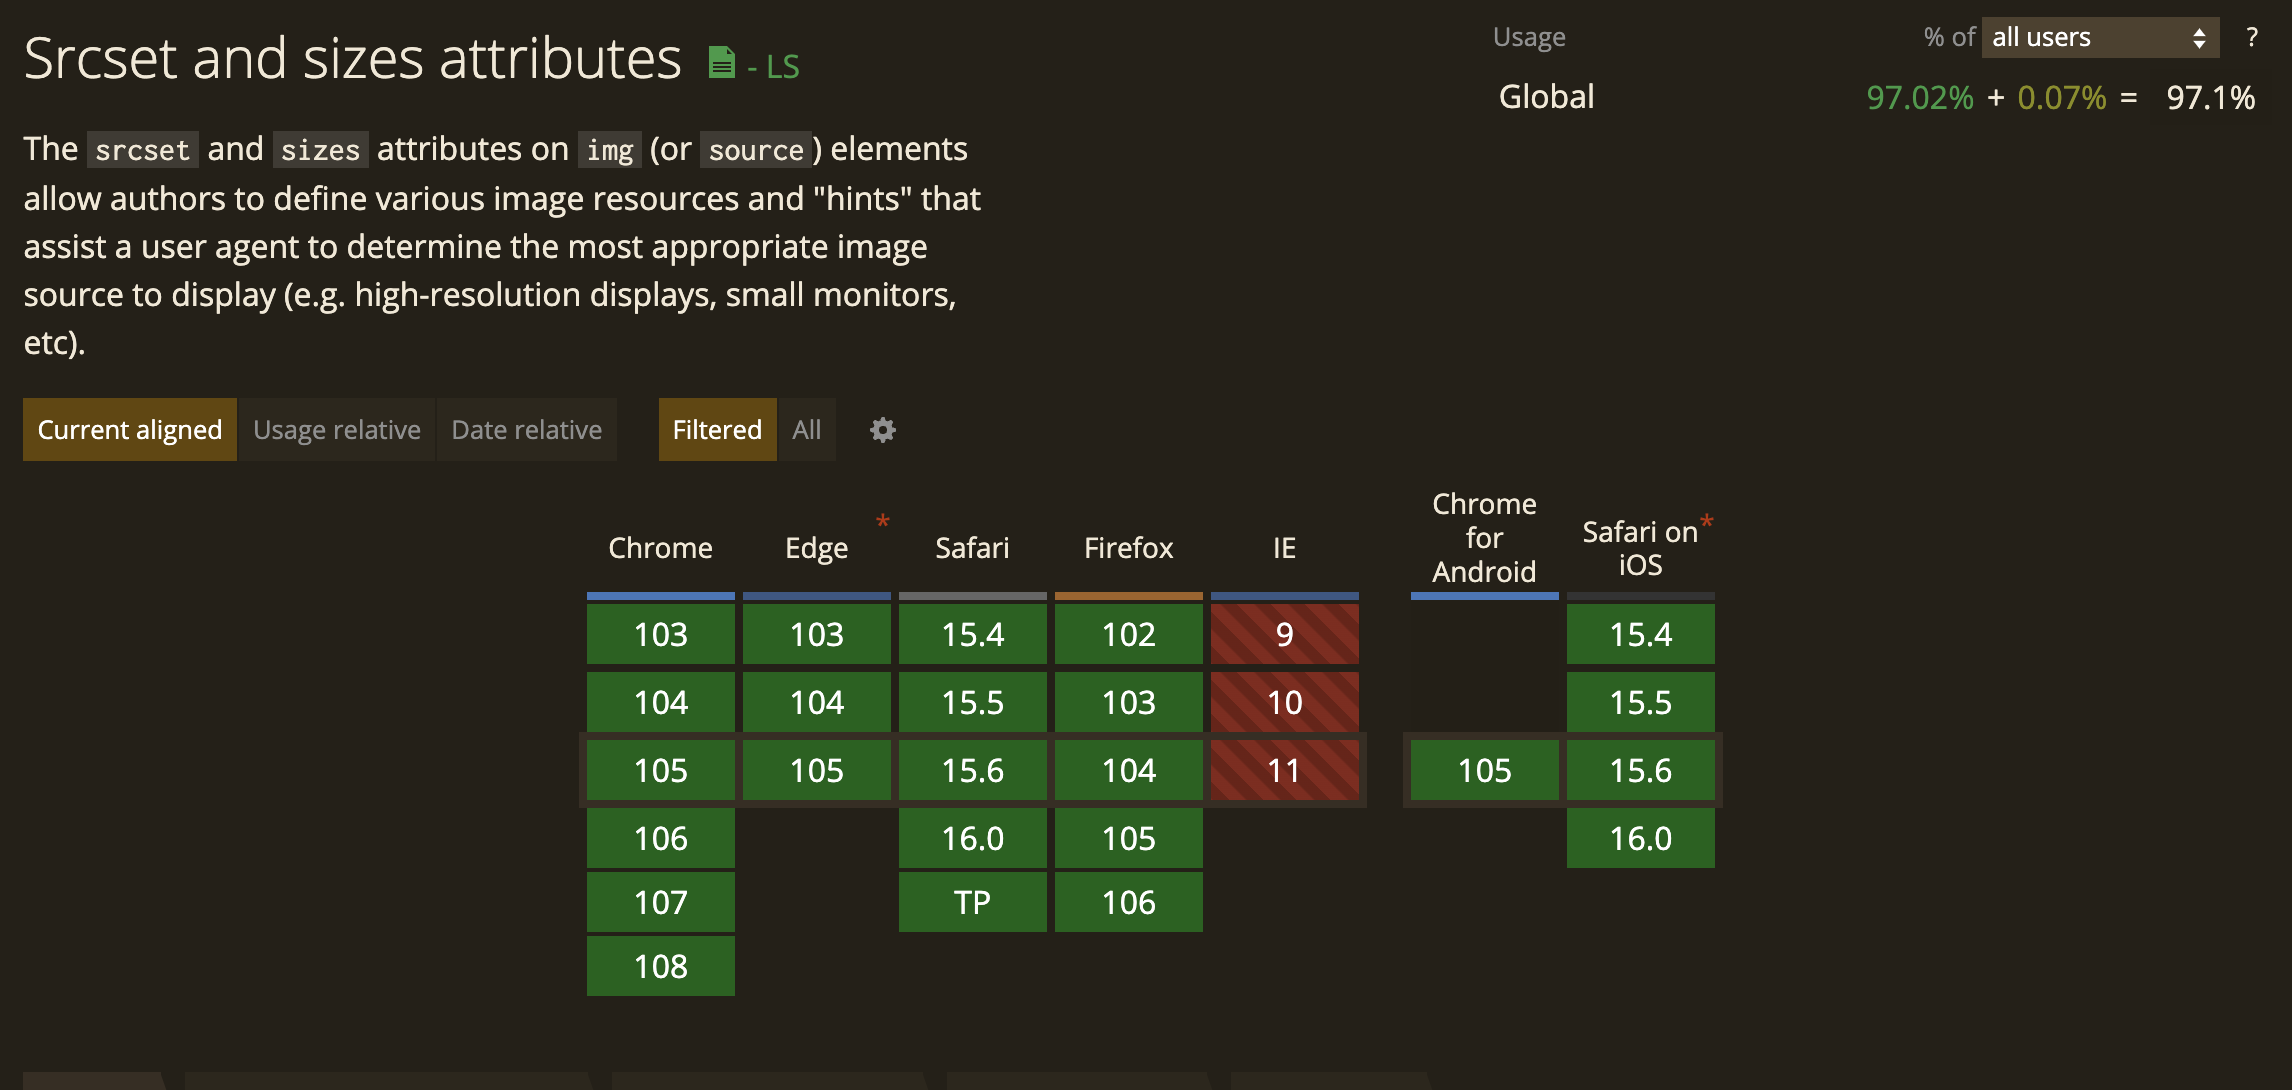Image resolution: width=2292 pixels, height=1090 pixels.
Task: Click the IE 11 unsupported cell
Action: [x=1284, y=770]
